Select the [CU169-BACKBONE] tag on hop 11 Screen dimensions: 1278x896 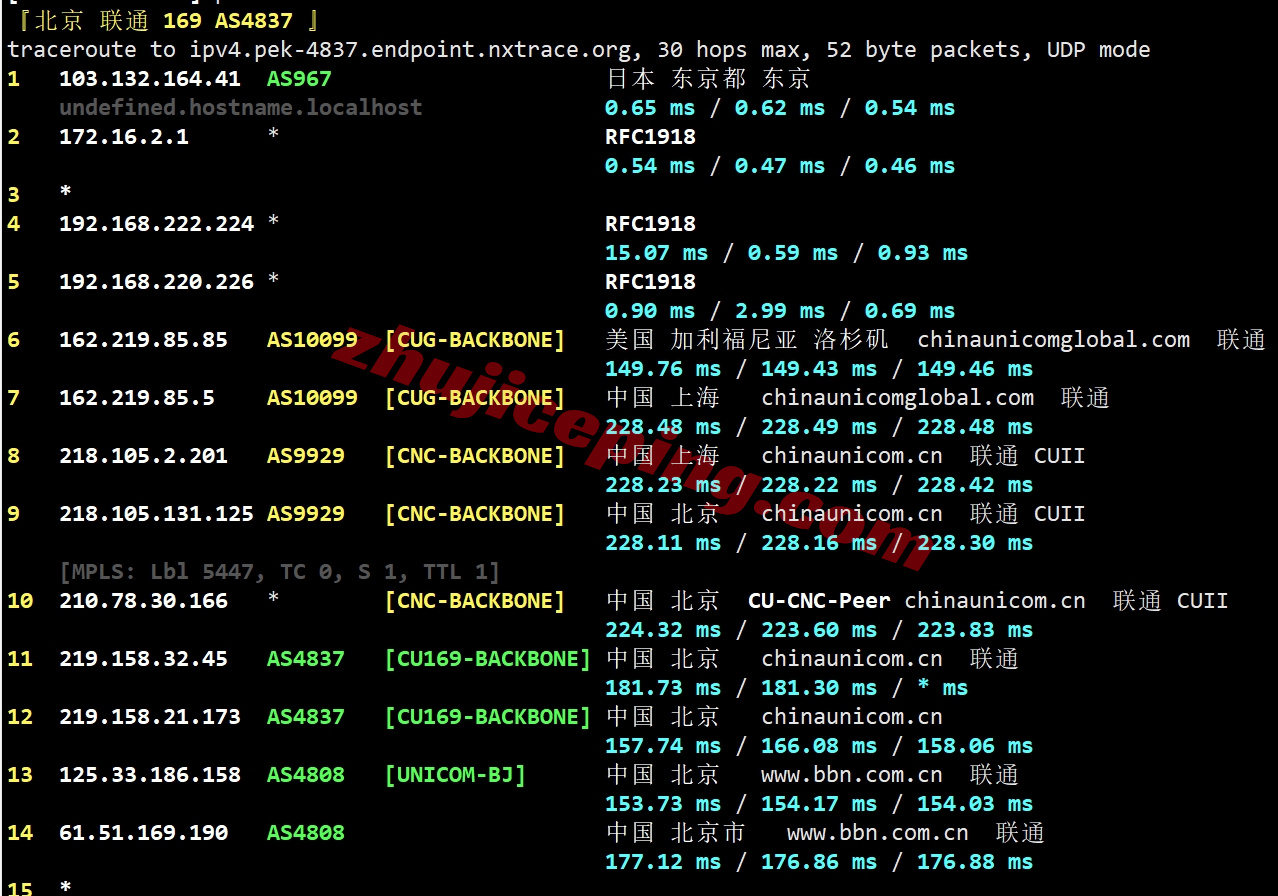coord(488,659)
